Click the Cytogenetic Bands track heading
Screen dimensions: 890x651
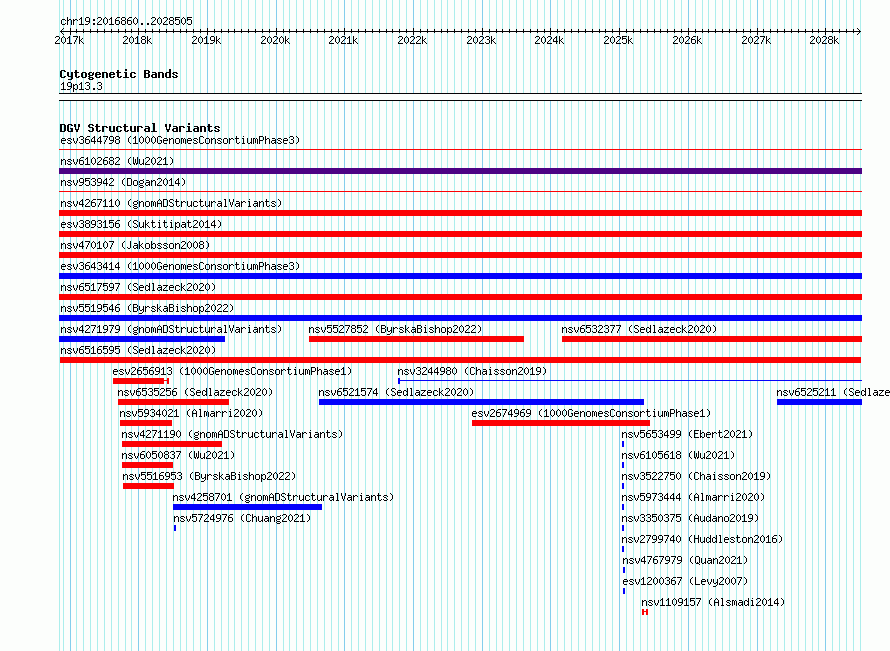119,74
